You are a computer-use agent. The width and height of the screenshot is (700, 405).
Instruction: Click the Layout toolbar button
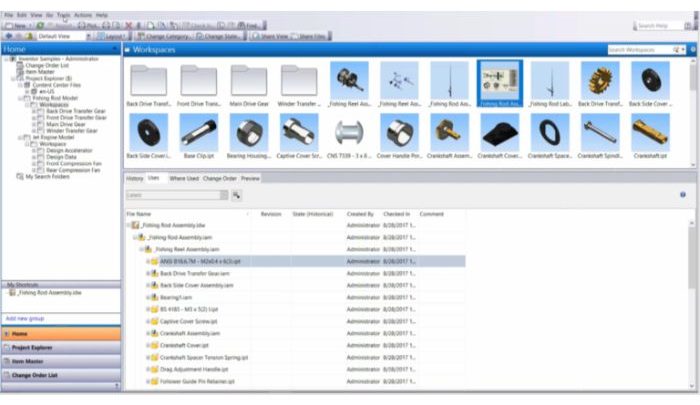(112, 35)
